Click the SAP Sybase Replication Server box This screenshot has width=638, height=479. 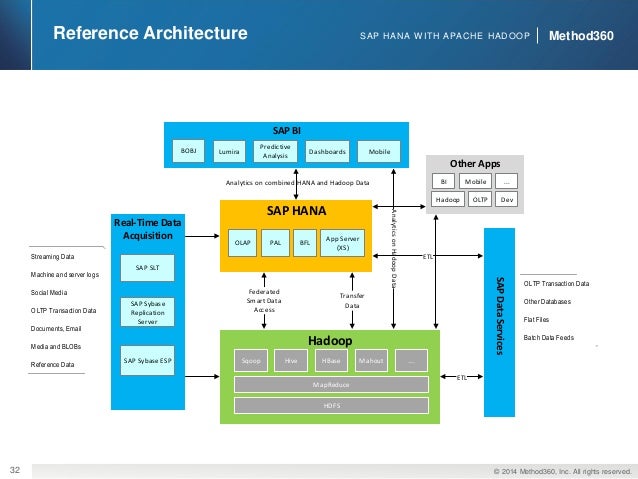[147, 312]
